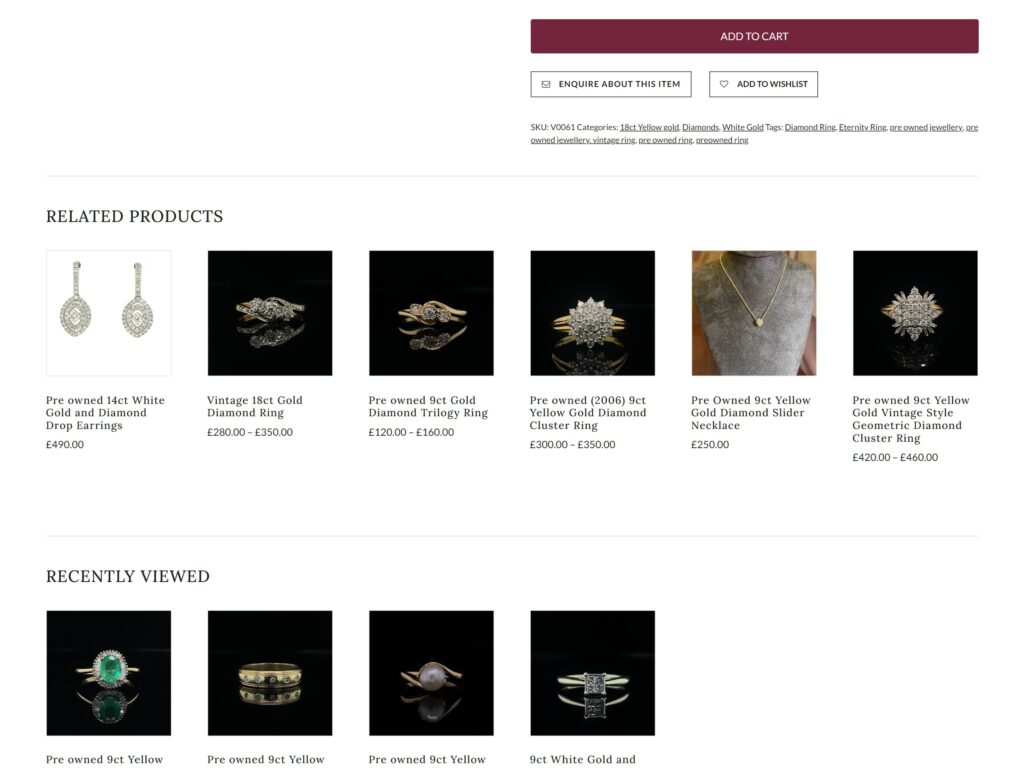Viewport: 1024px width, 768px height.
Task: Click the Pre Owned Diamond Slider Necklace title
Action: click(750, 413)
